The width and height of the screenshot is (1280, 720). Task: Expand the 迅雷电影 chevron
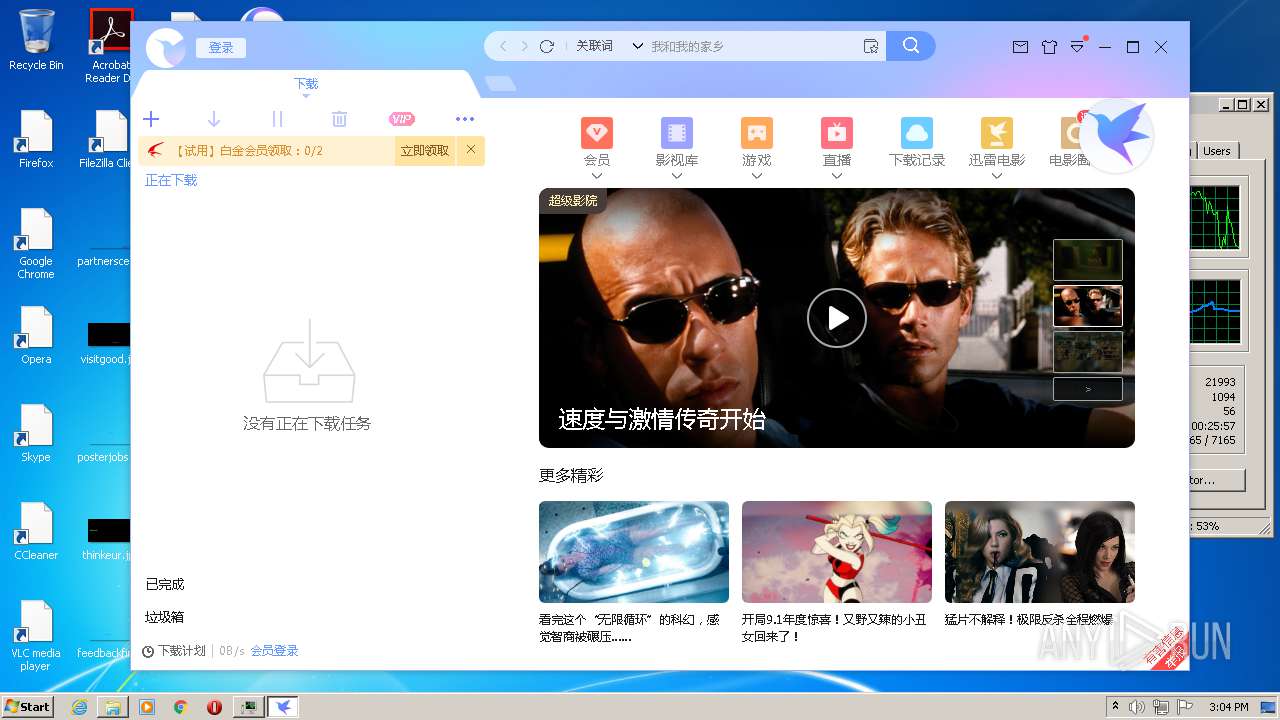997,176
